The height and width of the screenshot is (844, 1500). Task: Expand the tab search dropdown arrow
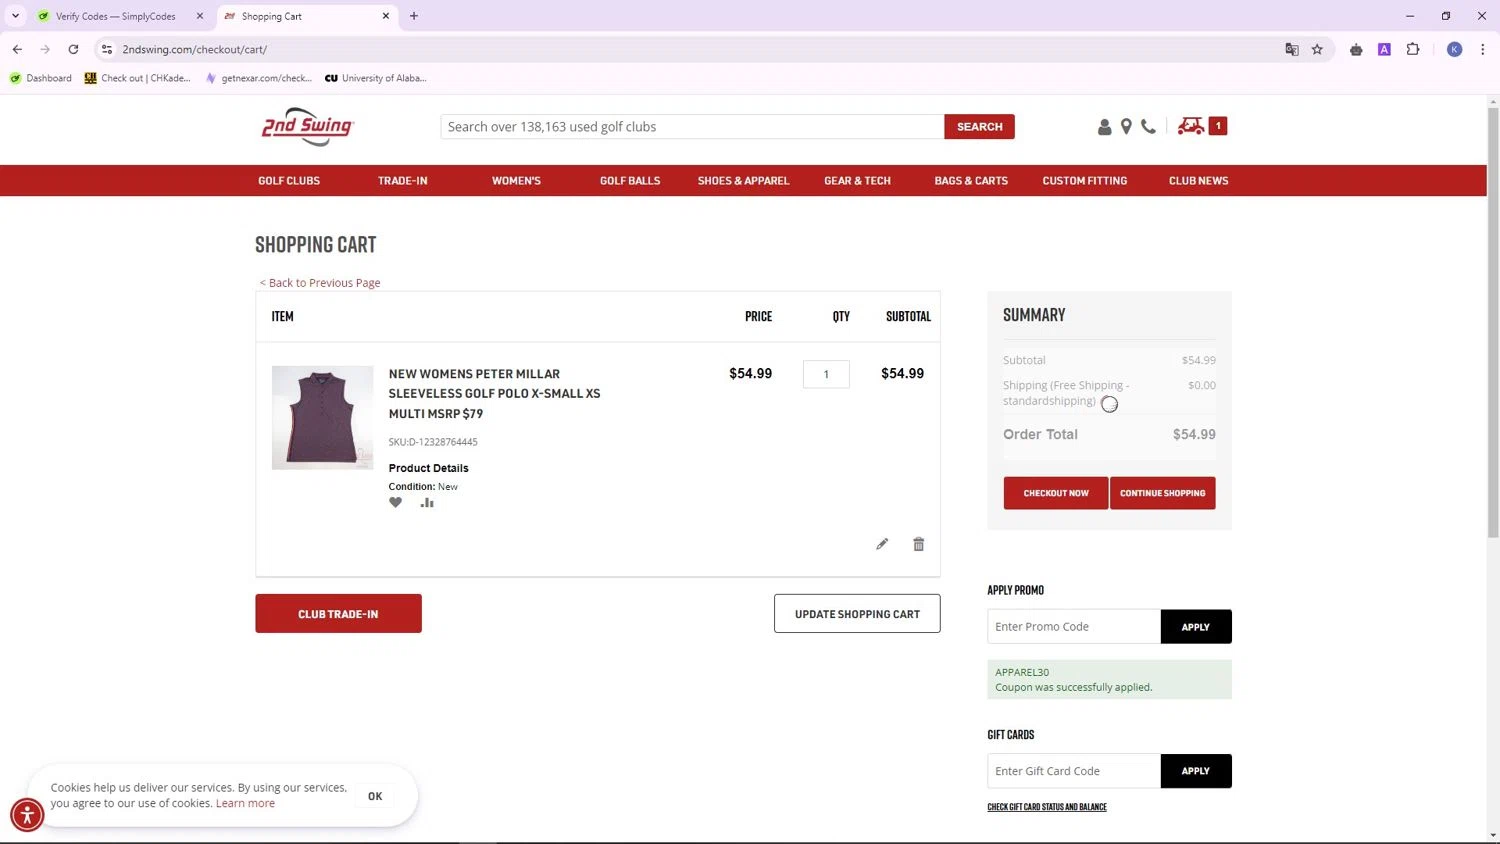(15, 16)
